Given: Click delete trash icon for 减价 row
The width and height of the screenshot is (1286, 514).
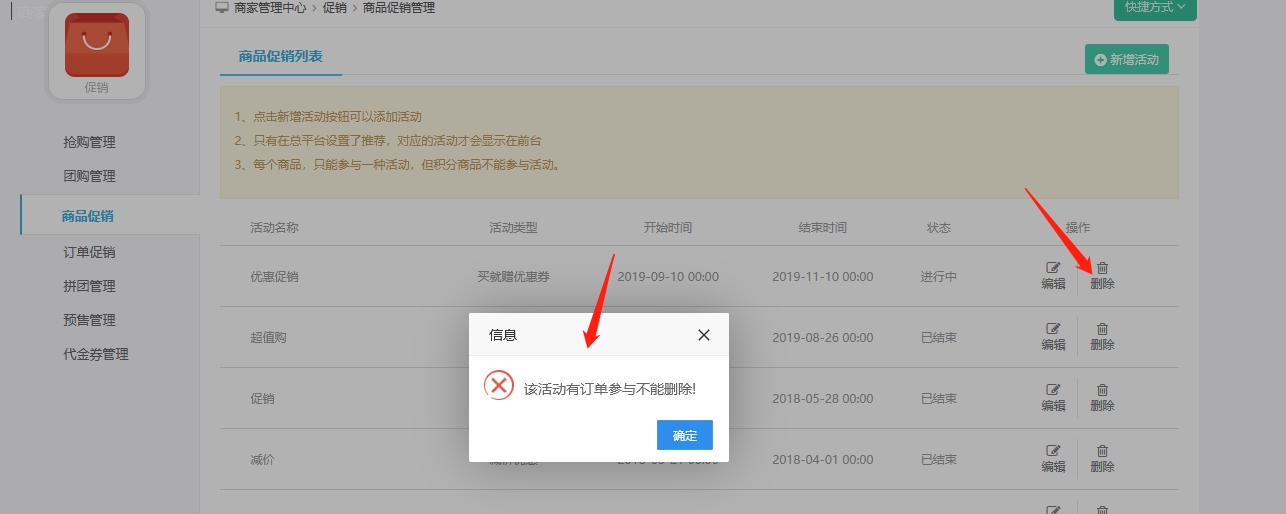Looking at the screenshot, I should pyautogui.click(x=1102, y=451).
